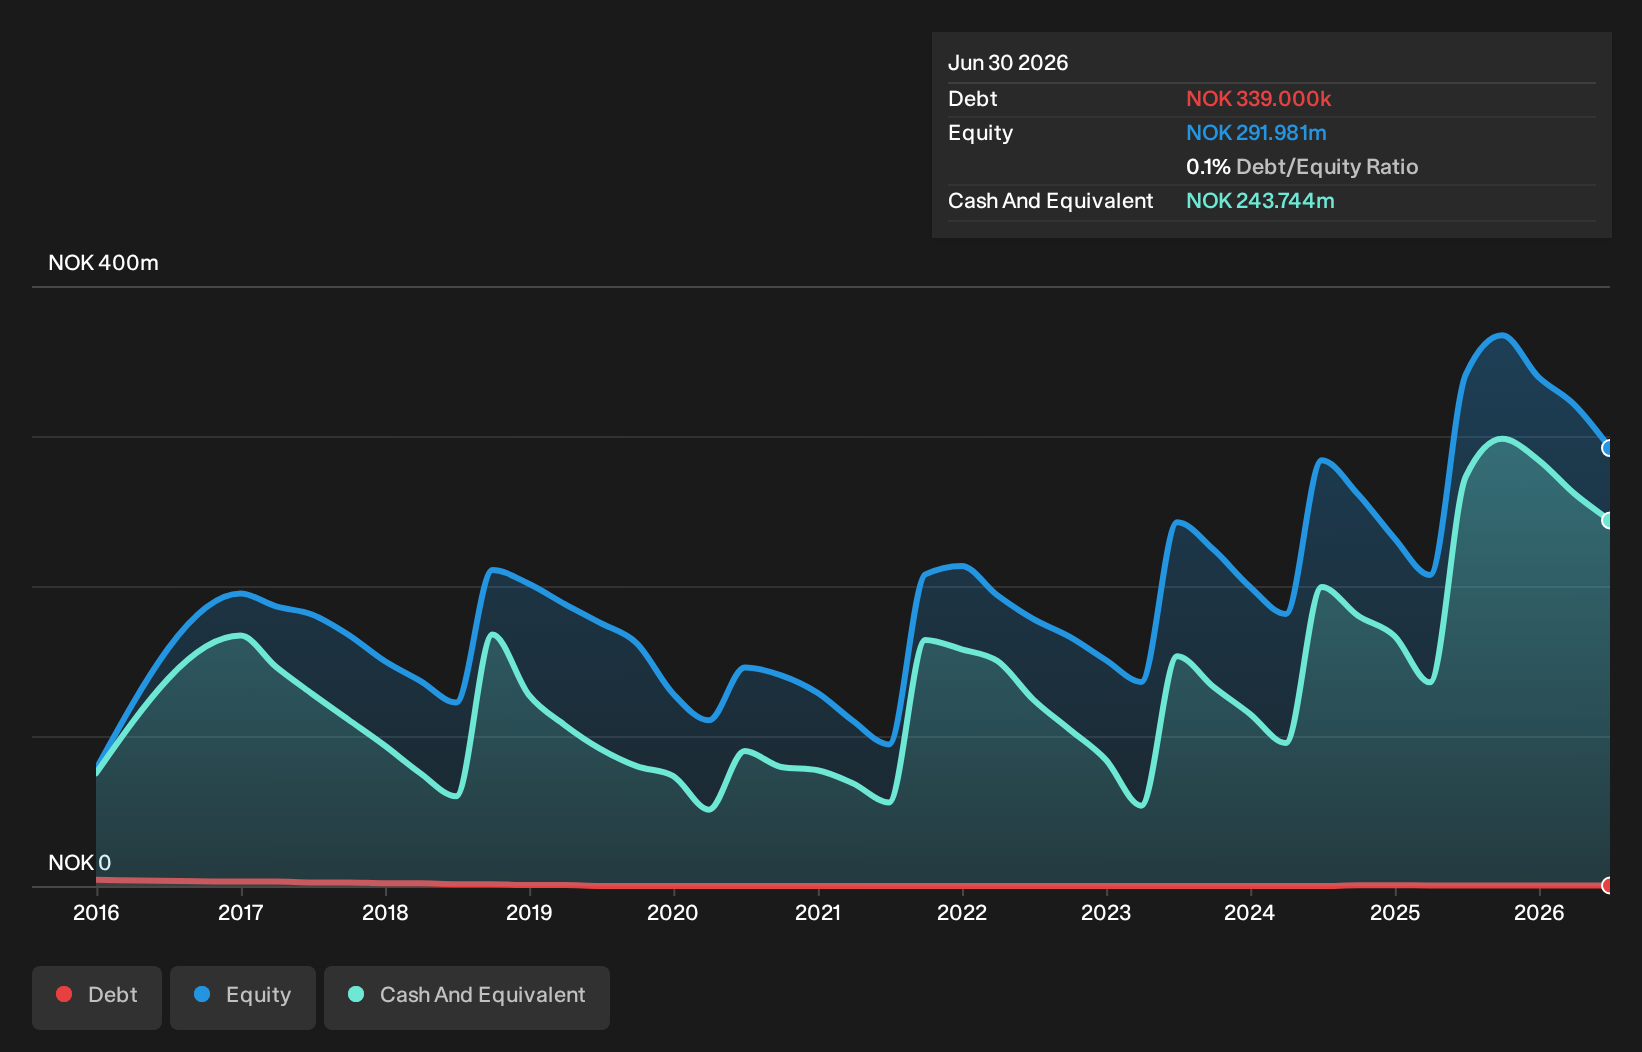Click the tooltip Debt row label
1642x1052 pixels.
[x=973, y=99]
